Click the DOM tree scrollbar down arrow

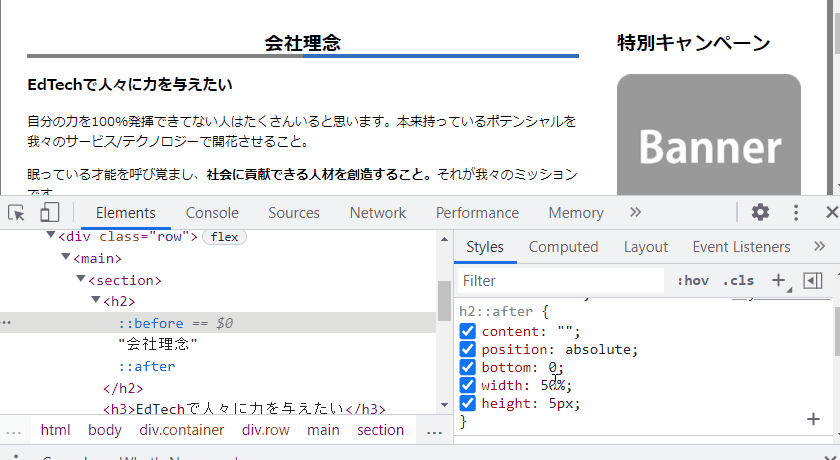tap(444, 405)
